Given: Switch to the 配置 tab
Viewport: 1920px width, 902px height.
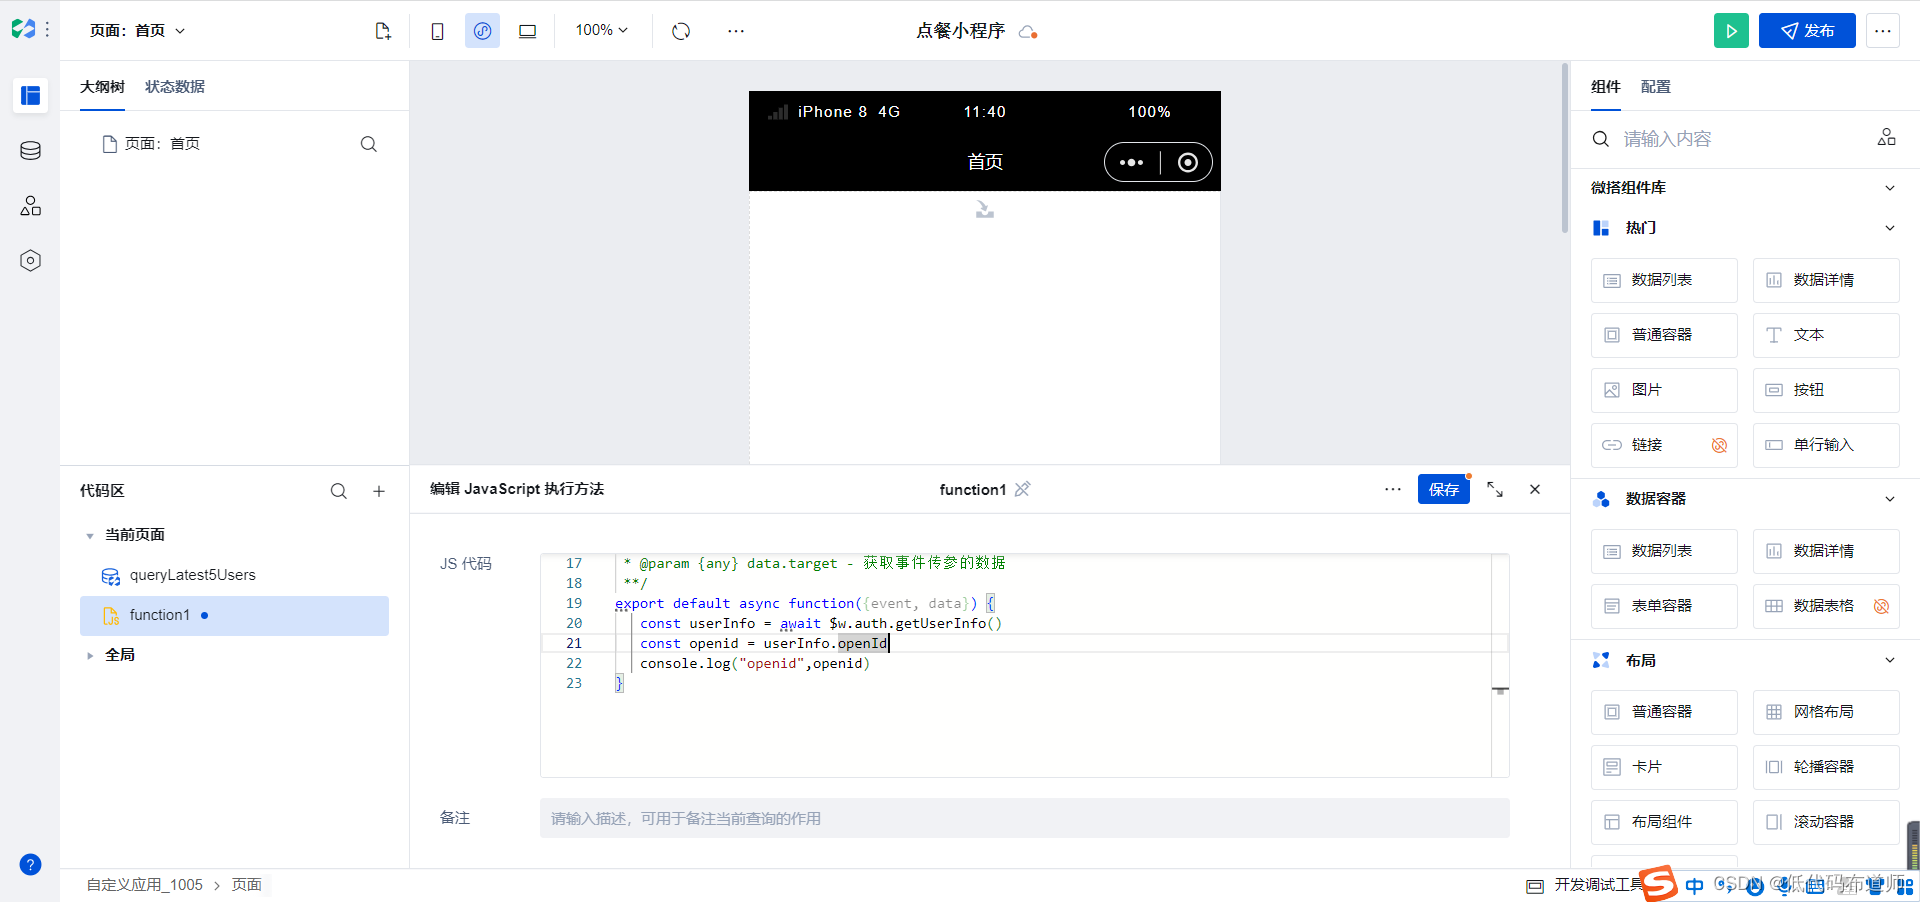Looking at the screenshot, I should 1656,87.
